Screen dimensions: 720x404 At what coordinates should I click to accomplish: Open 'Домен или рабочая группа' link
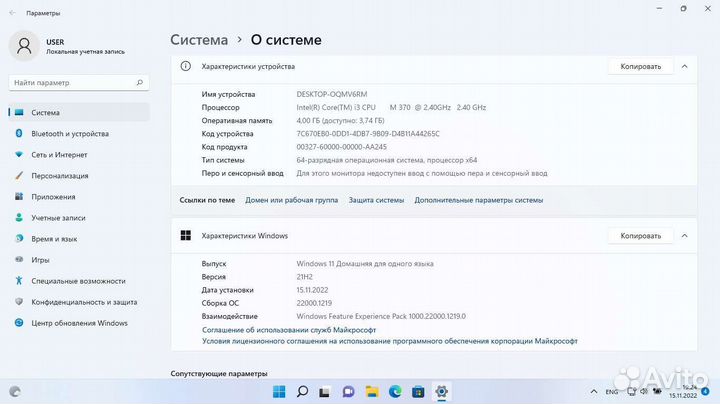[x=292, y=200]
